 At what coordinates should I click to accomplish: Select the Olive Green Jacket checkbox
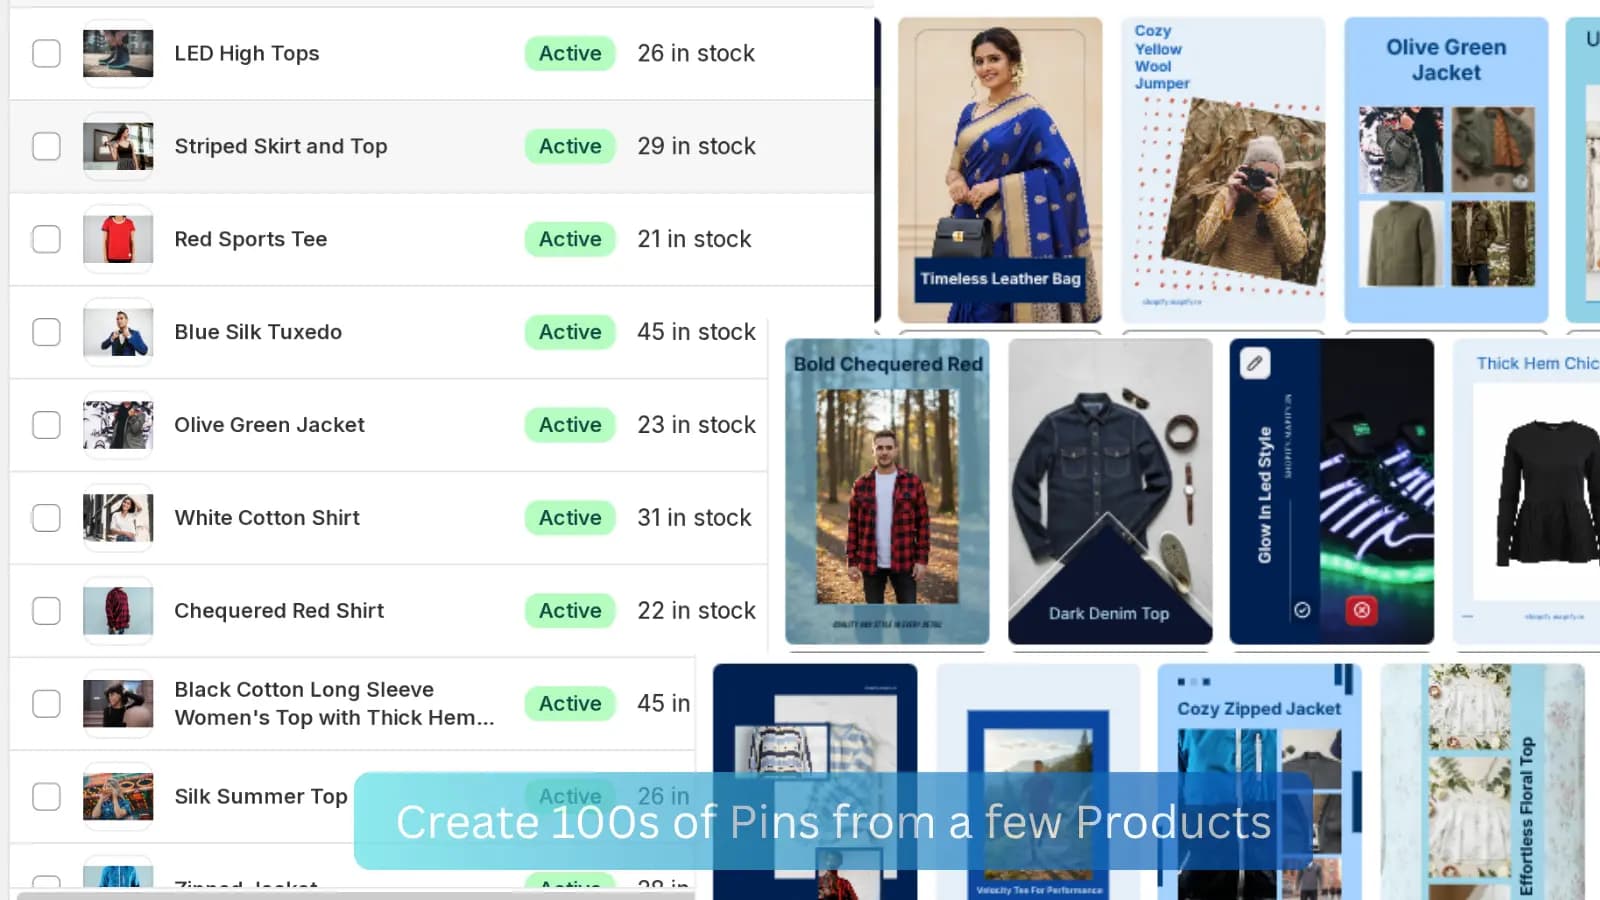[46, 425]
